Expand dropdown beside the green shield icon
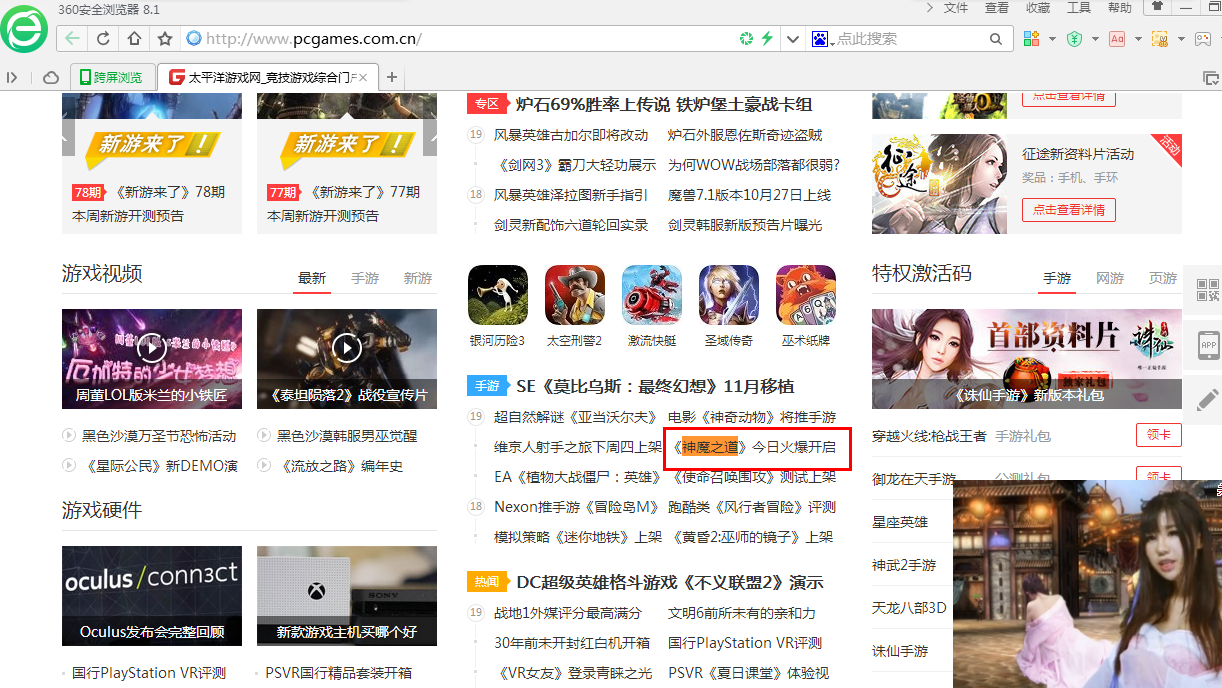This screenshot has height=688, width=1222. [1095, 39]
